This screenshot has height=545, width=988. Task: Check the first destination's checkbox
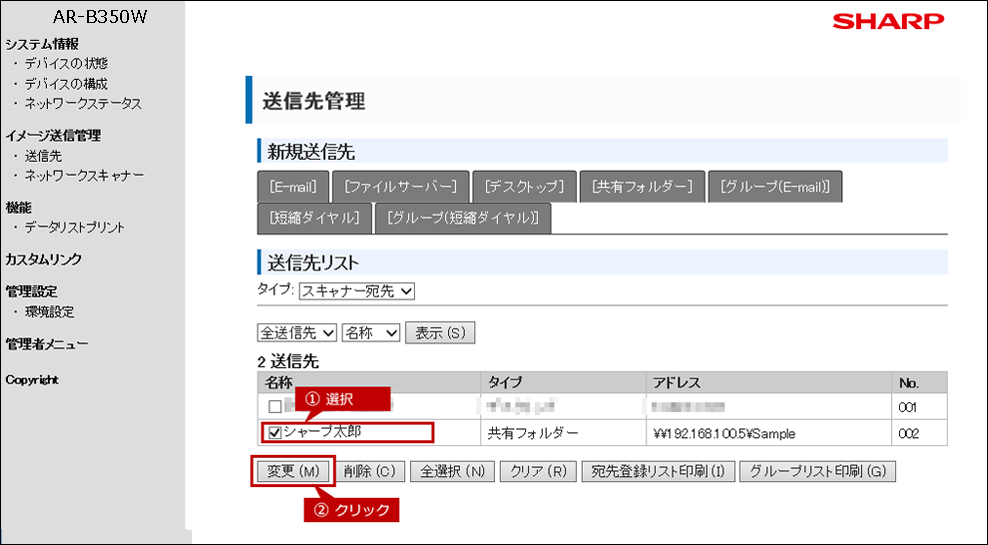click(275, 406)
